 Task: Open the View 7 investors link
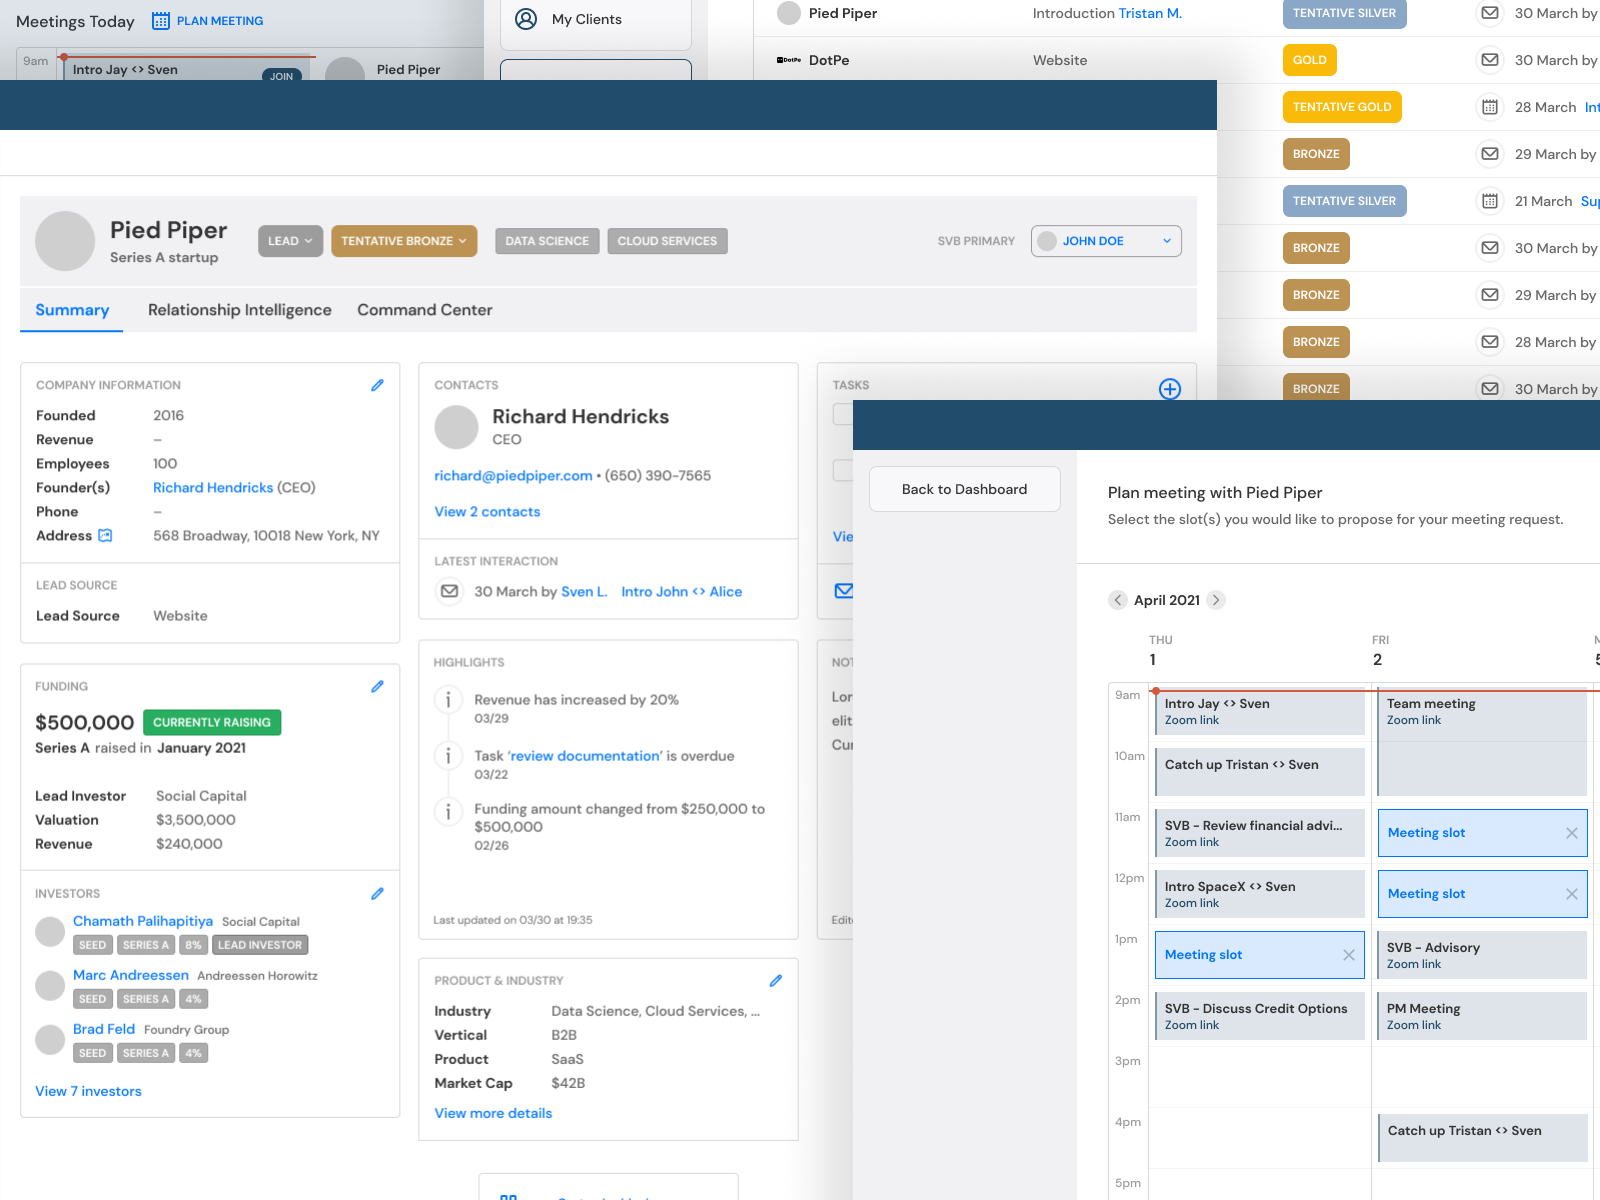(88, 1091)
